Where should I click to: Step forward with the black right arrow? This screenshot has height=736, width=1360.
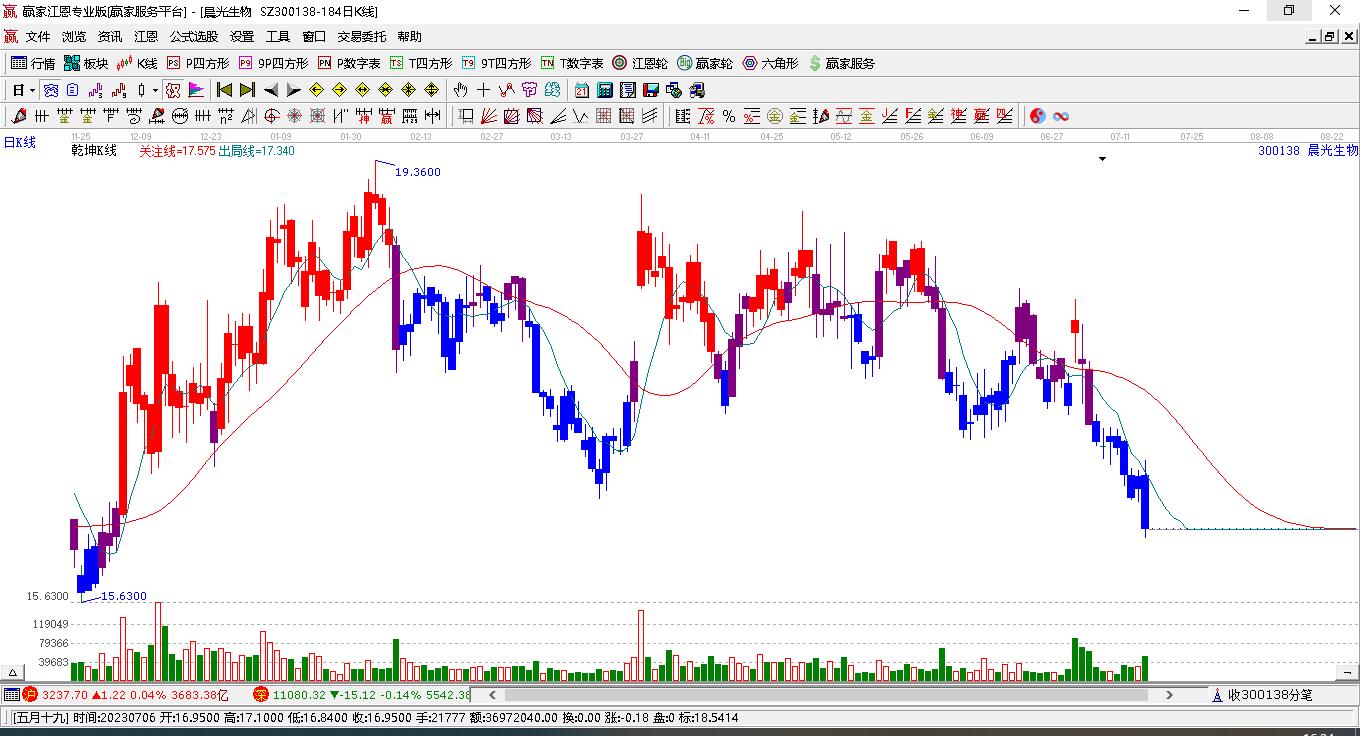click(293, 90)
